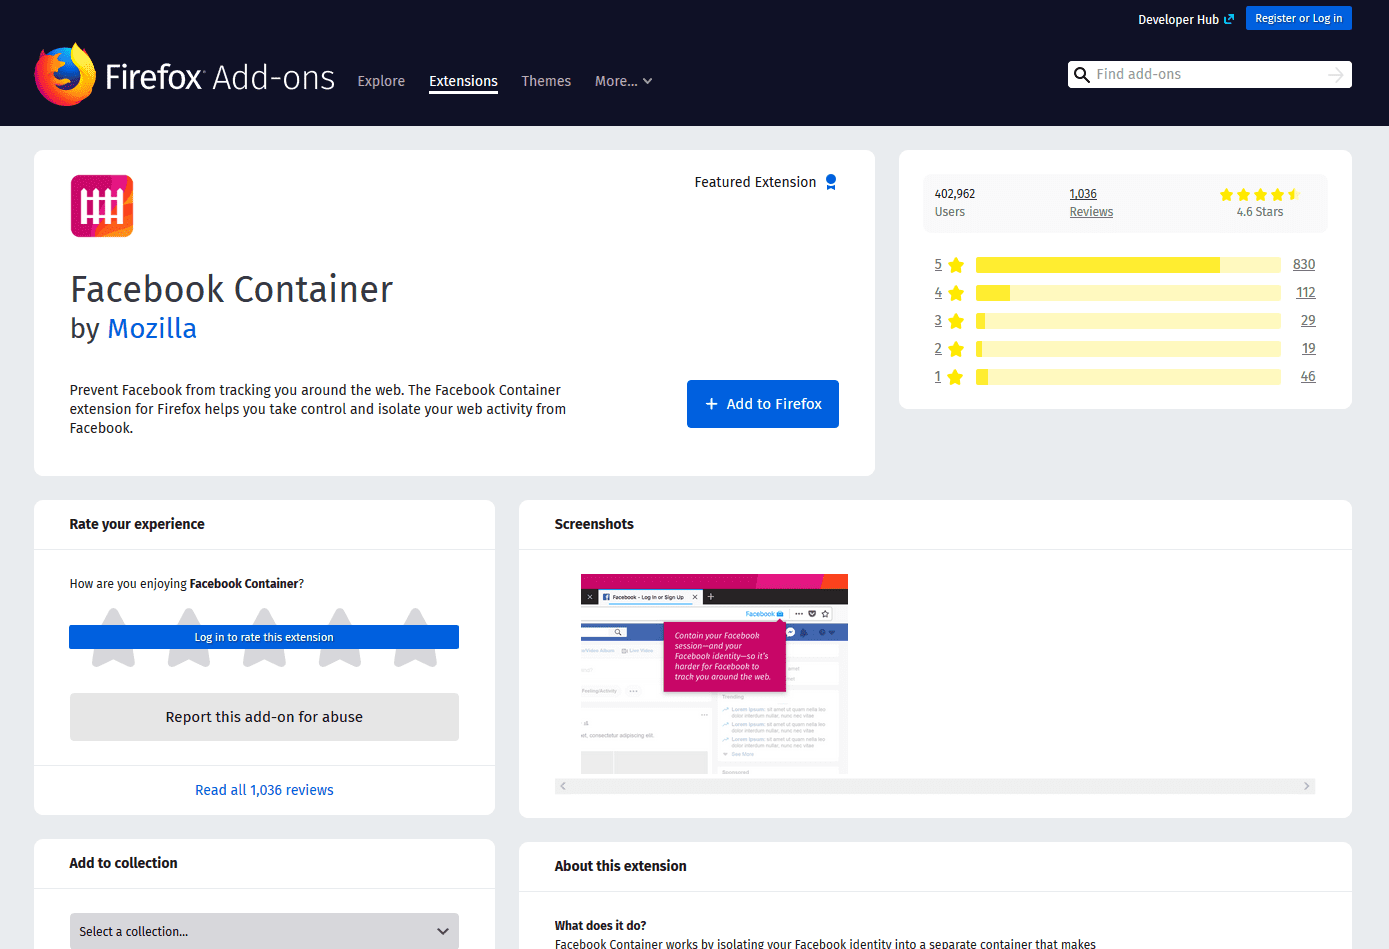1389x949 pixels.
Task: Focus the Find add-ons search field
Action: pyautogui.click(x=1208, y=75)
